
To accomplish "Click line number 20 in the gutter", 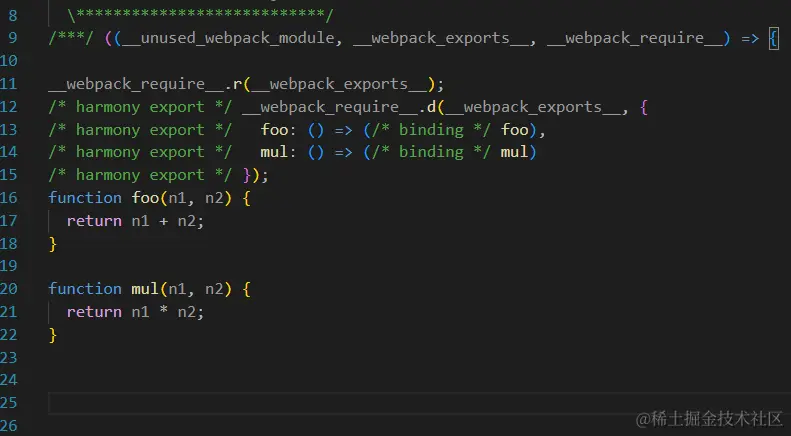I will click(9, 289).
